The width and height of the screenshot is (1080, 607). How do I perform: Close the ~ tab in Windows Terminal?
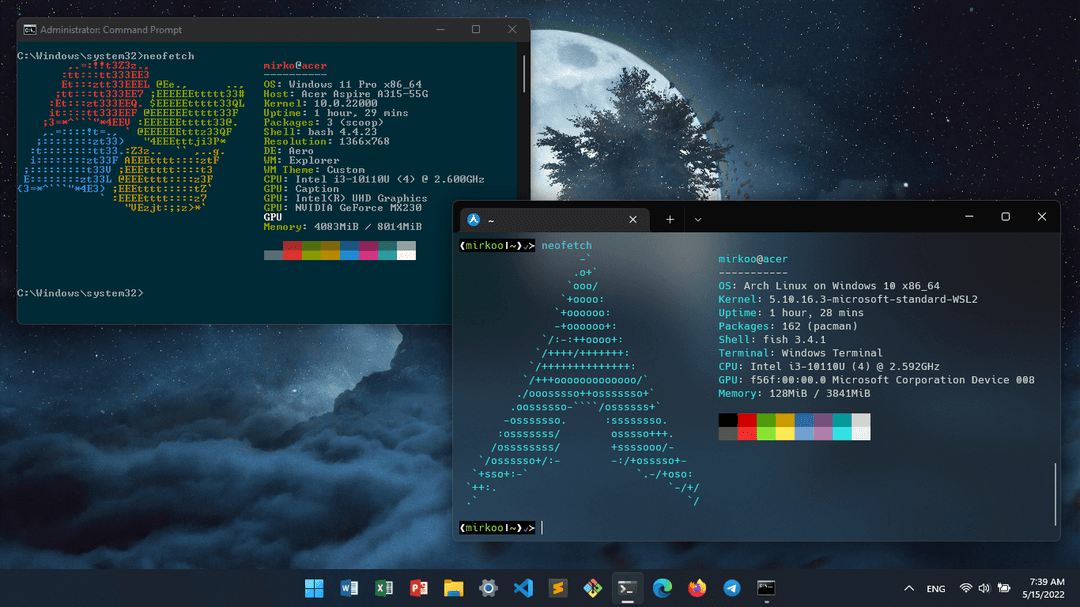[633, 220]
